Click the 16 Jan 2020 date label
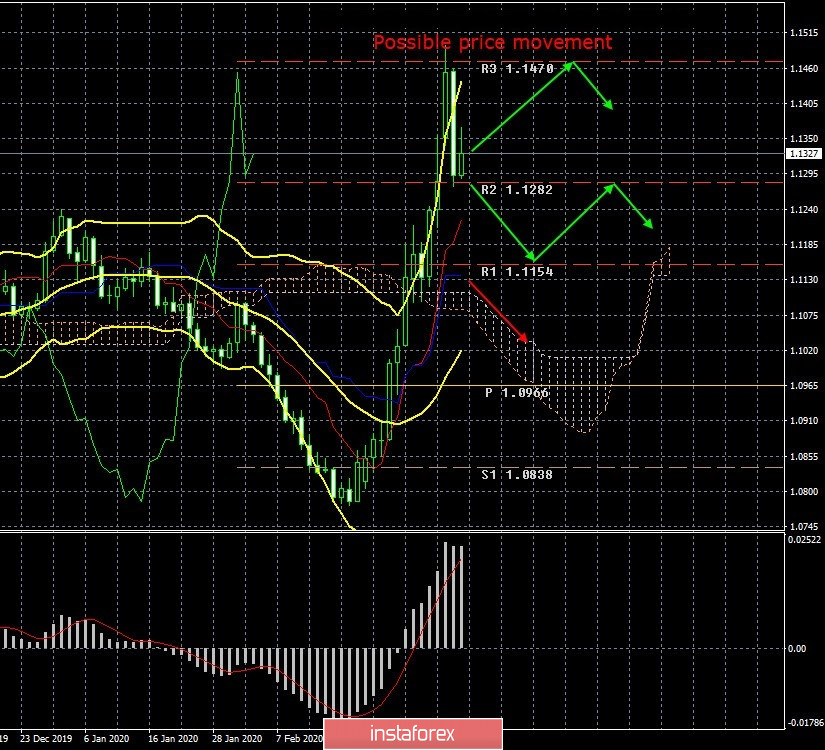Screen dimensions: 825x750 (173, 738)
